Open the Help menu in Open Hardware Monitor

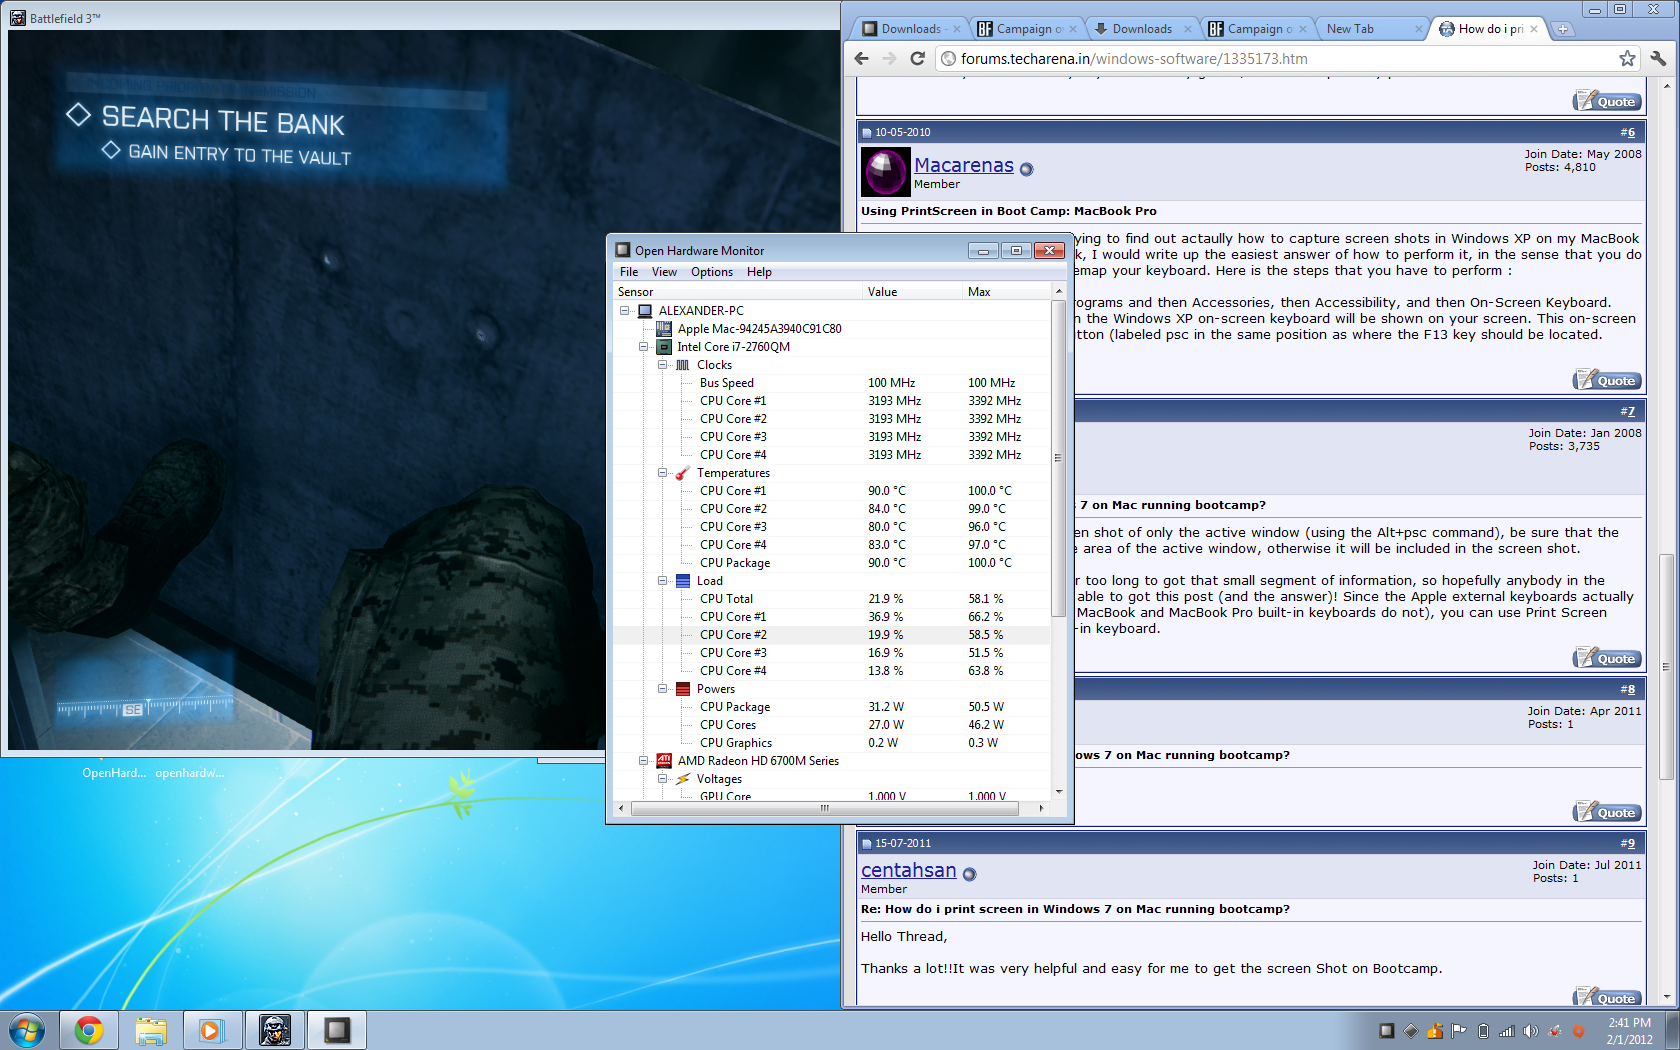[x=759, y=272]
